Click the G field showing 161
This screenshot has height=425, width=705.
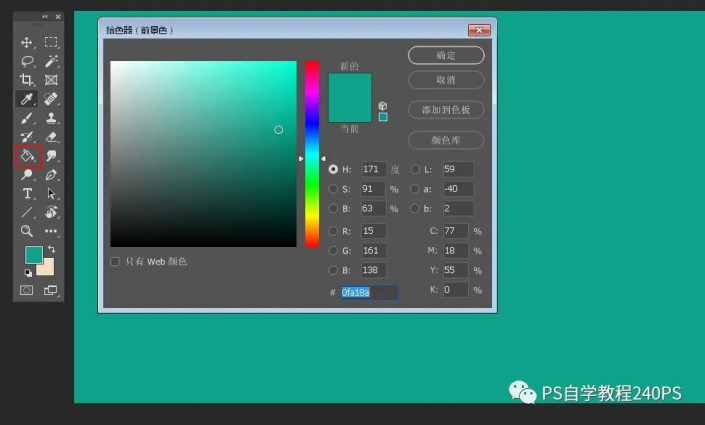pyautogui.click(x=374, y=251)
